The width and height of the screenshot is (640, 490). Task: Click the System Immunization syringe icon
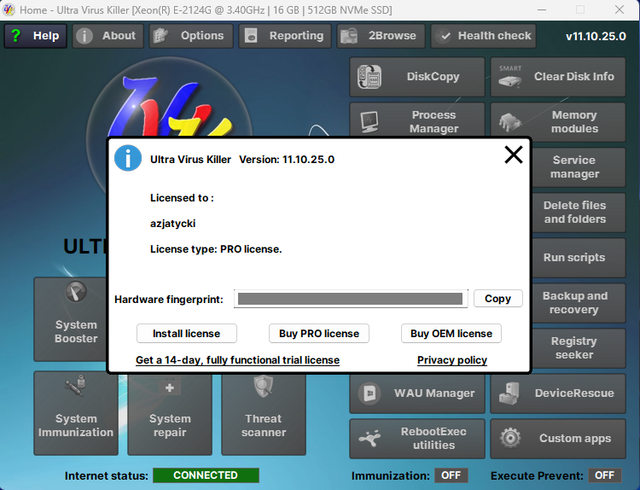pyautogui.click(x=76, y=386)
